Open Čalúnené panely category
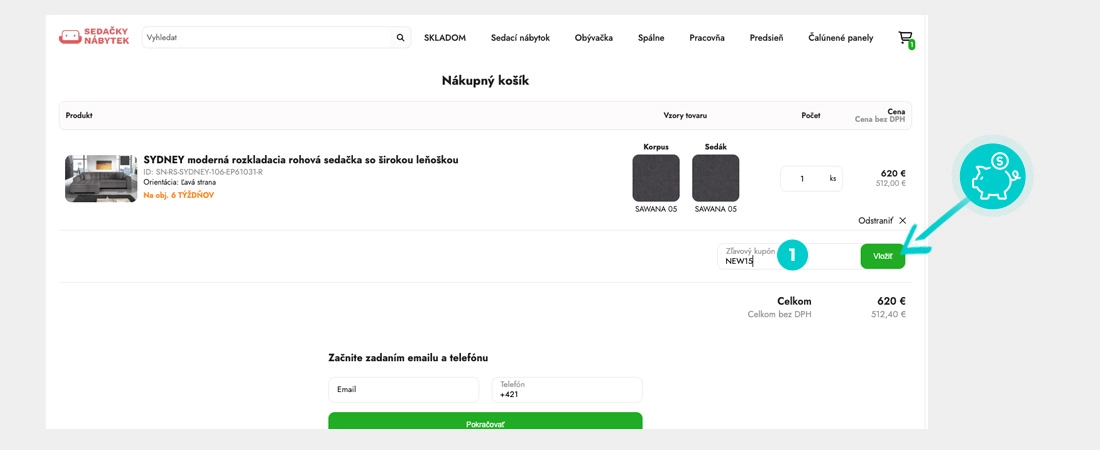Image resolution: width=1100 pixels, height=450 pixels. pos(840,38)
